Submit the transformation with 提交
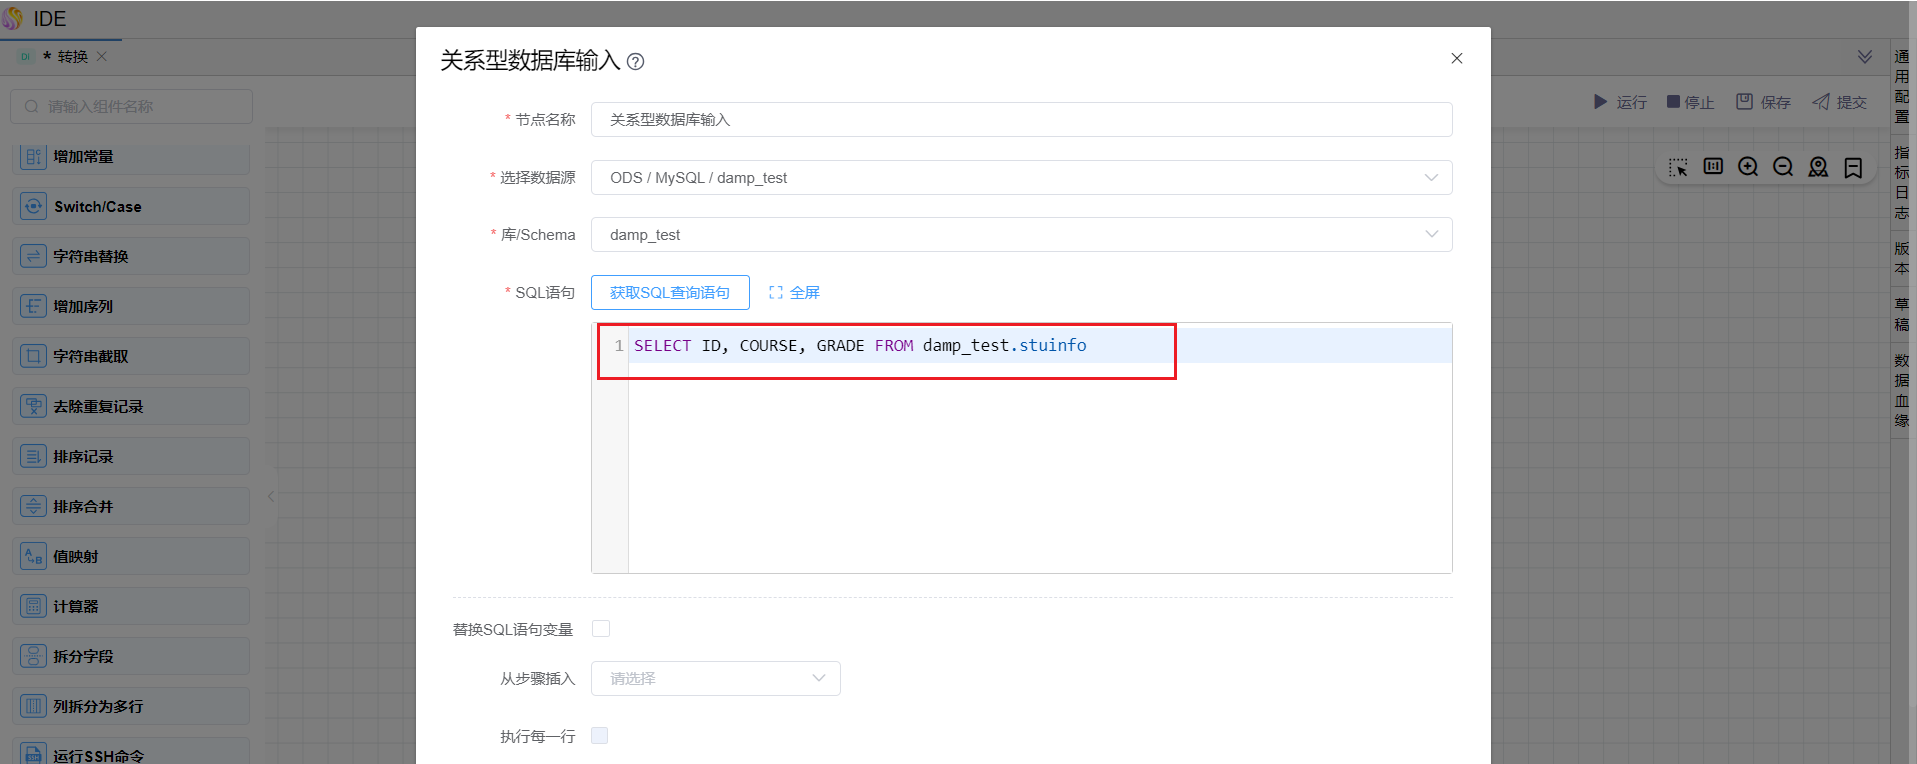 (x=1840, y=102)
